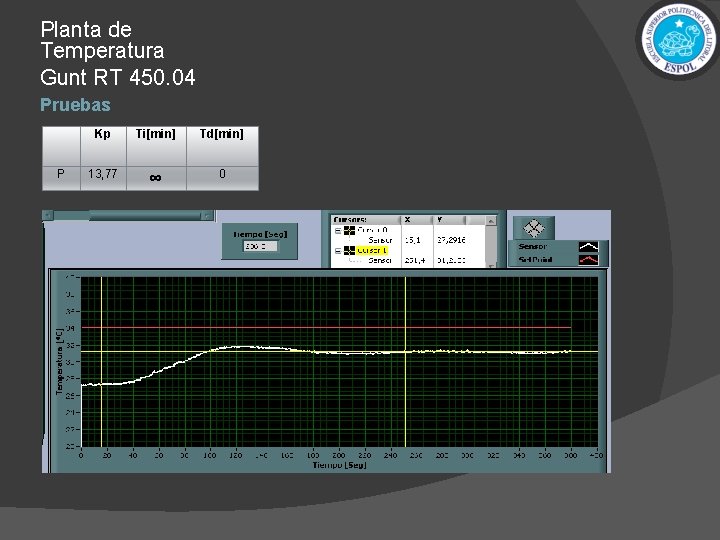Click the x-axis tick label 200
Screen dimensions: 720x540
(x=338, y=456)
